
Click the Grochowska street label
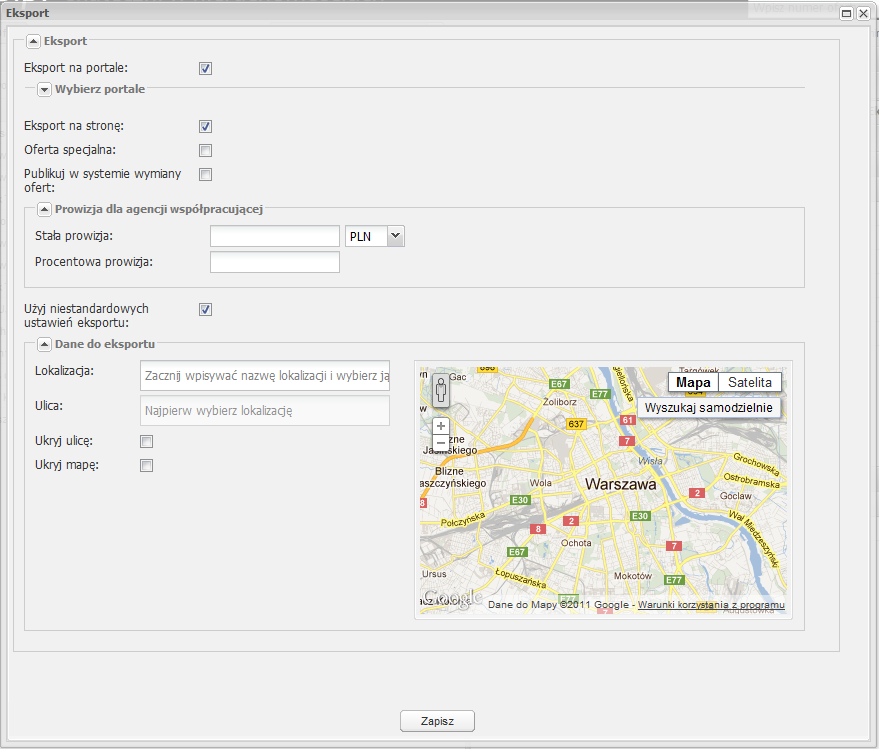(756, 464)
